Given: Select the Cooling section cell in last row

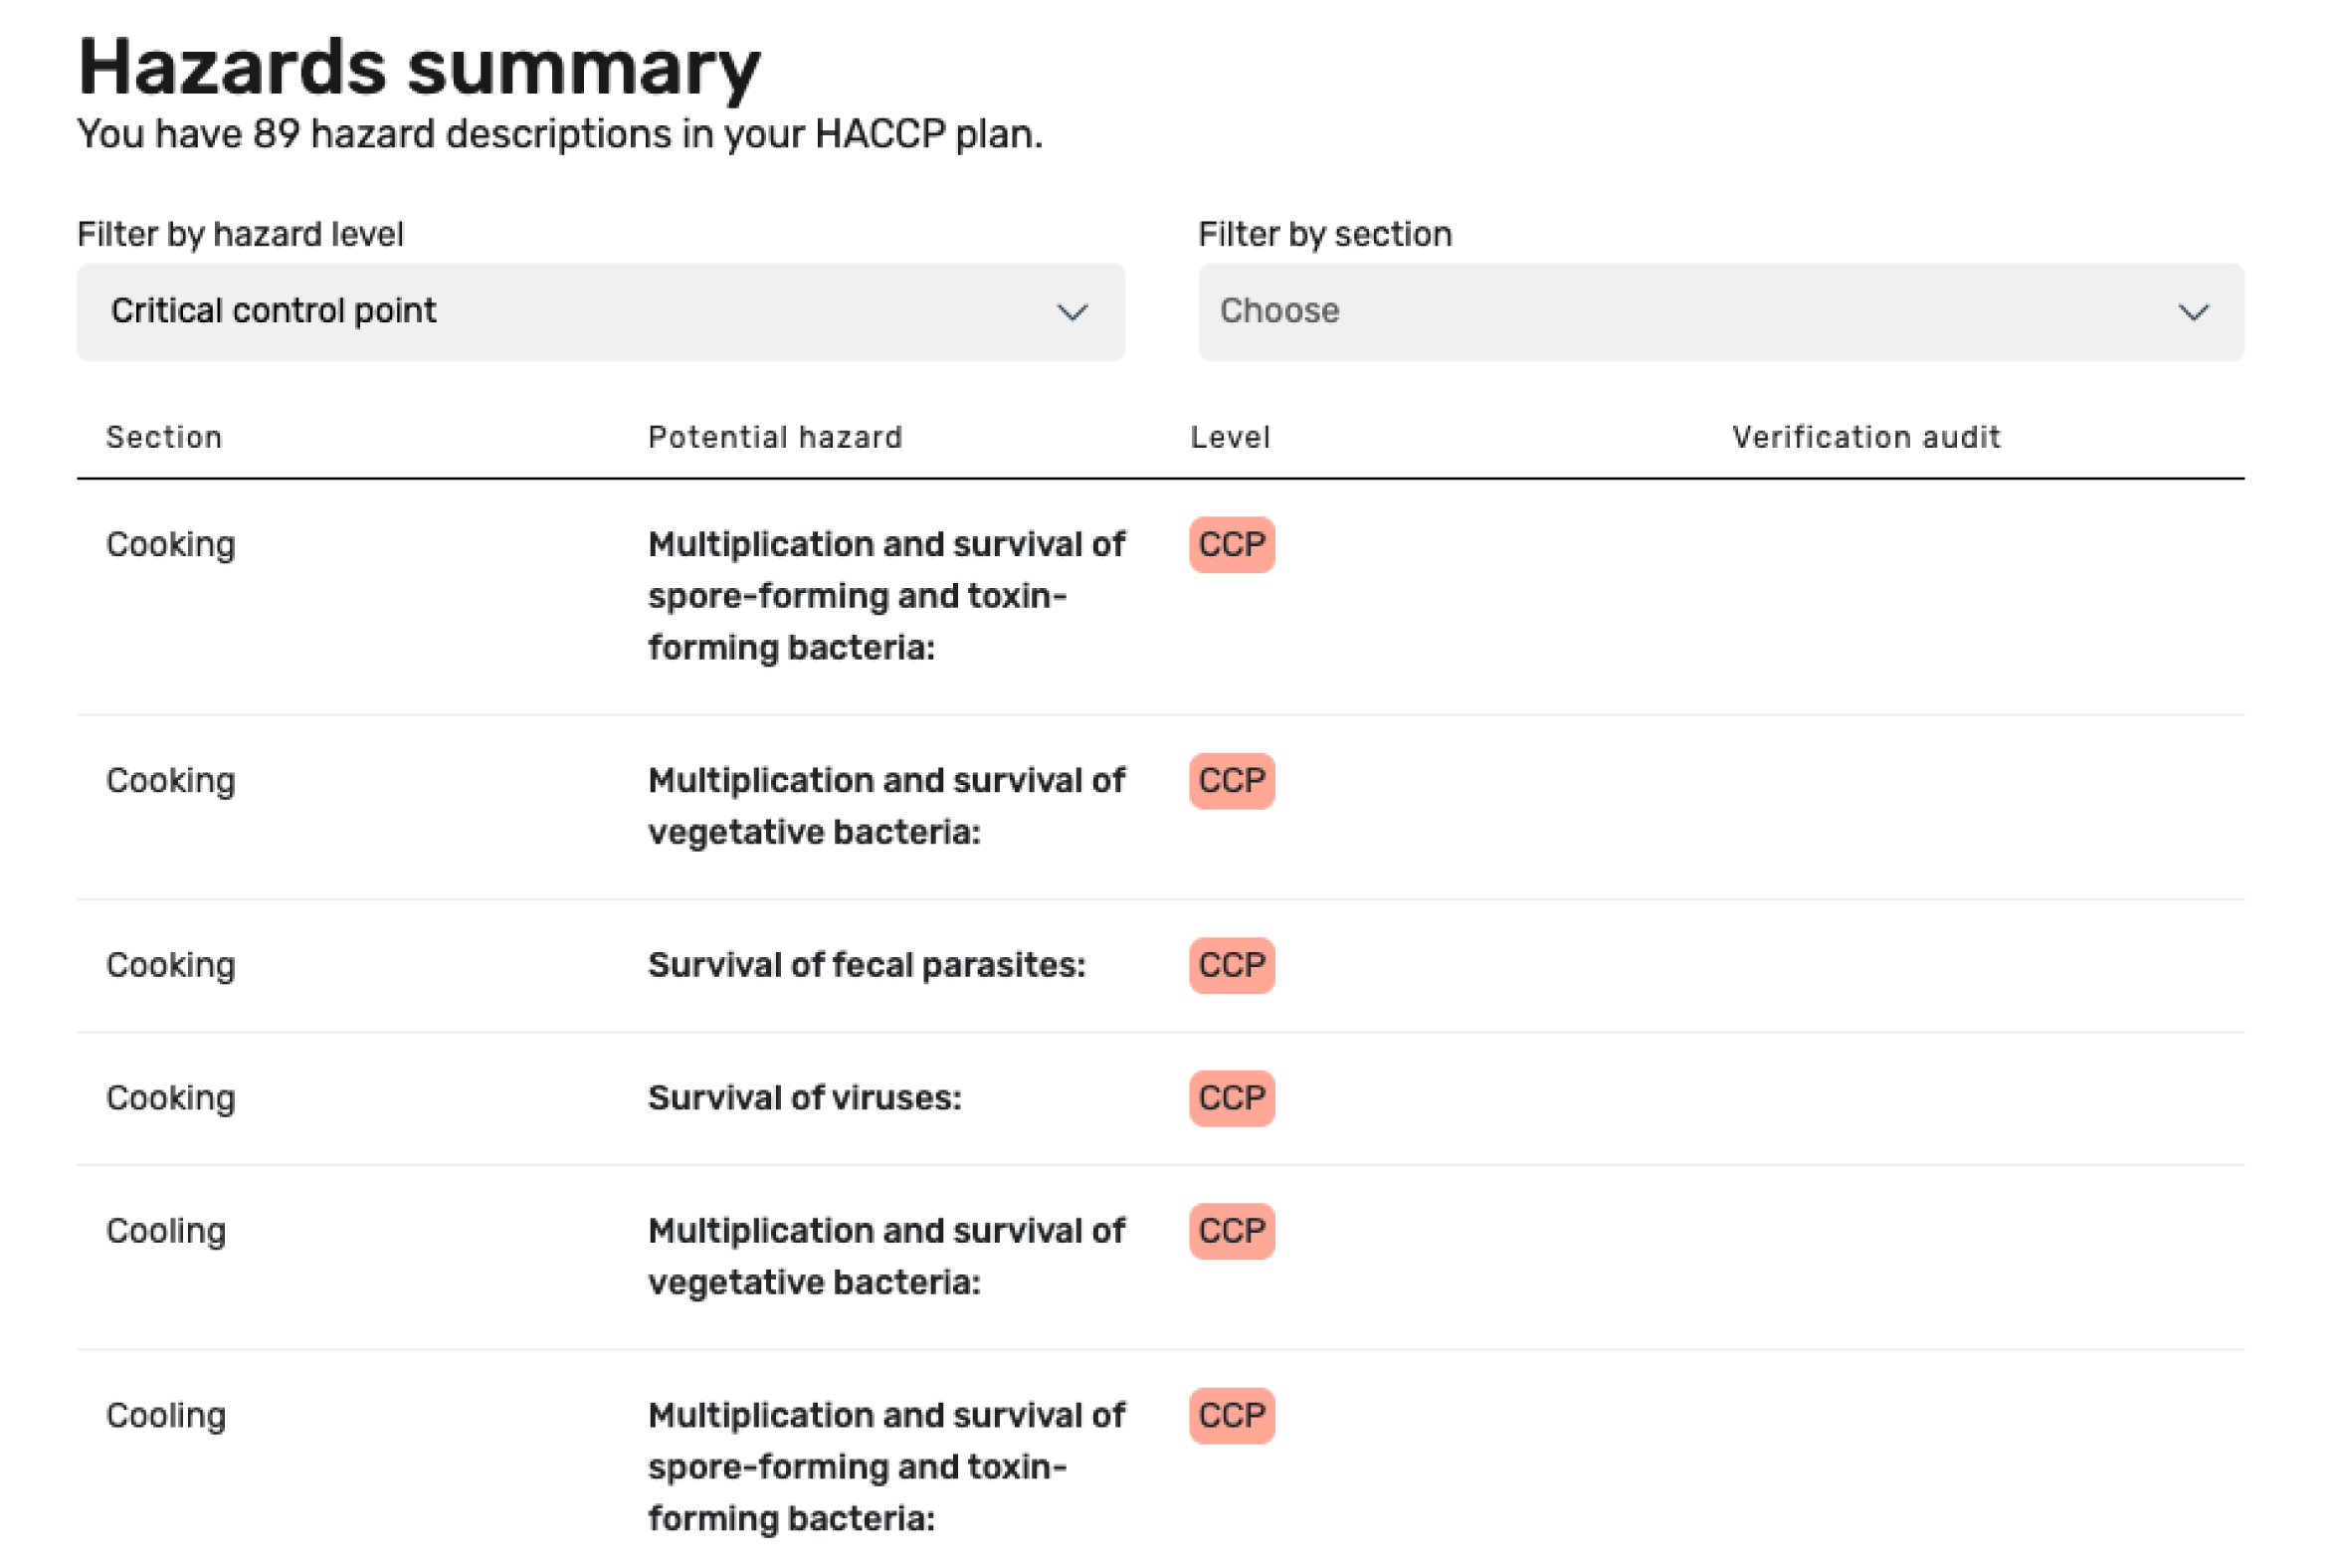Looking at the screenshot, I should tap(166, 1416).
